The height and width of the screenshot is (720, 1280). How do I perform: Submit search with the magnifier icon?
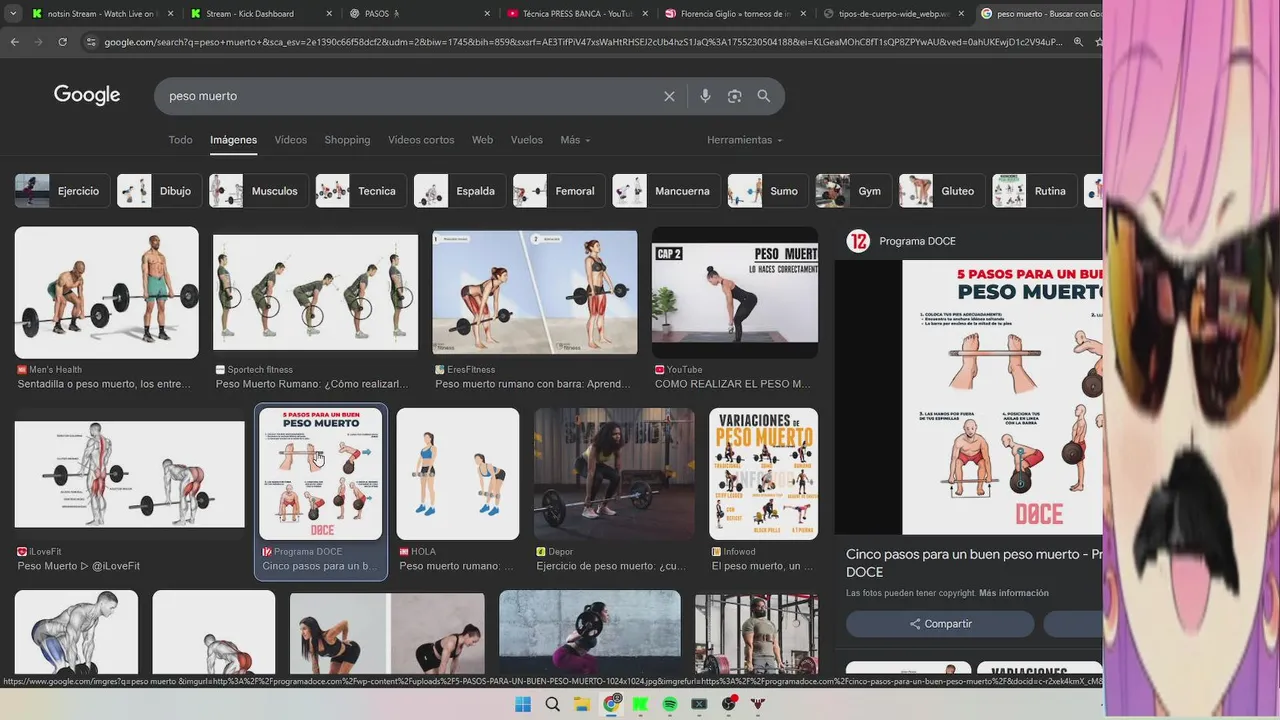point(764,96)
